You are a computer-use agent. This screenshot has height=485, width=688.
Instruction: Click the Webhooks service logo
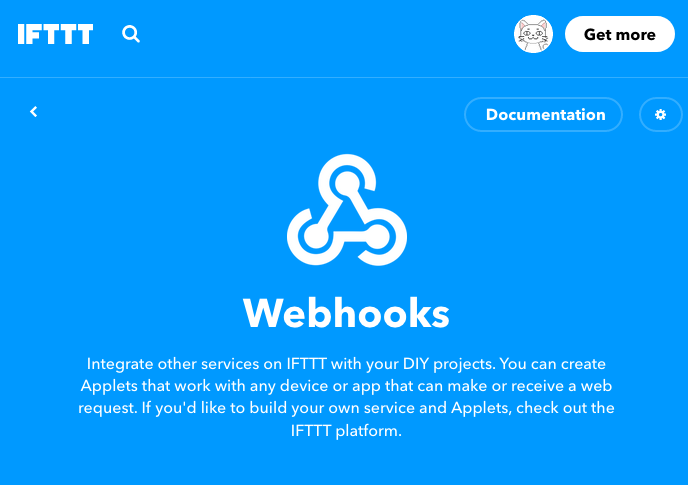point(347,210)
